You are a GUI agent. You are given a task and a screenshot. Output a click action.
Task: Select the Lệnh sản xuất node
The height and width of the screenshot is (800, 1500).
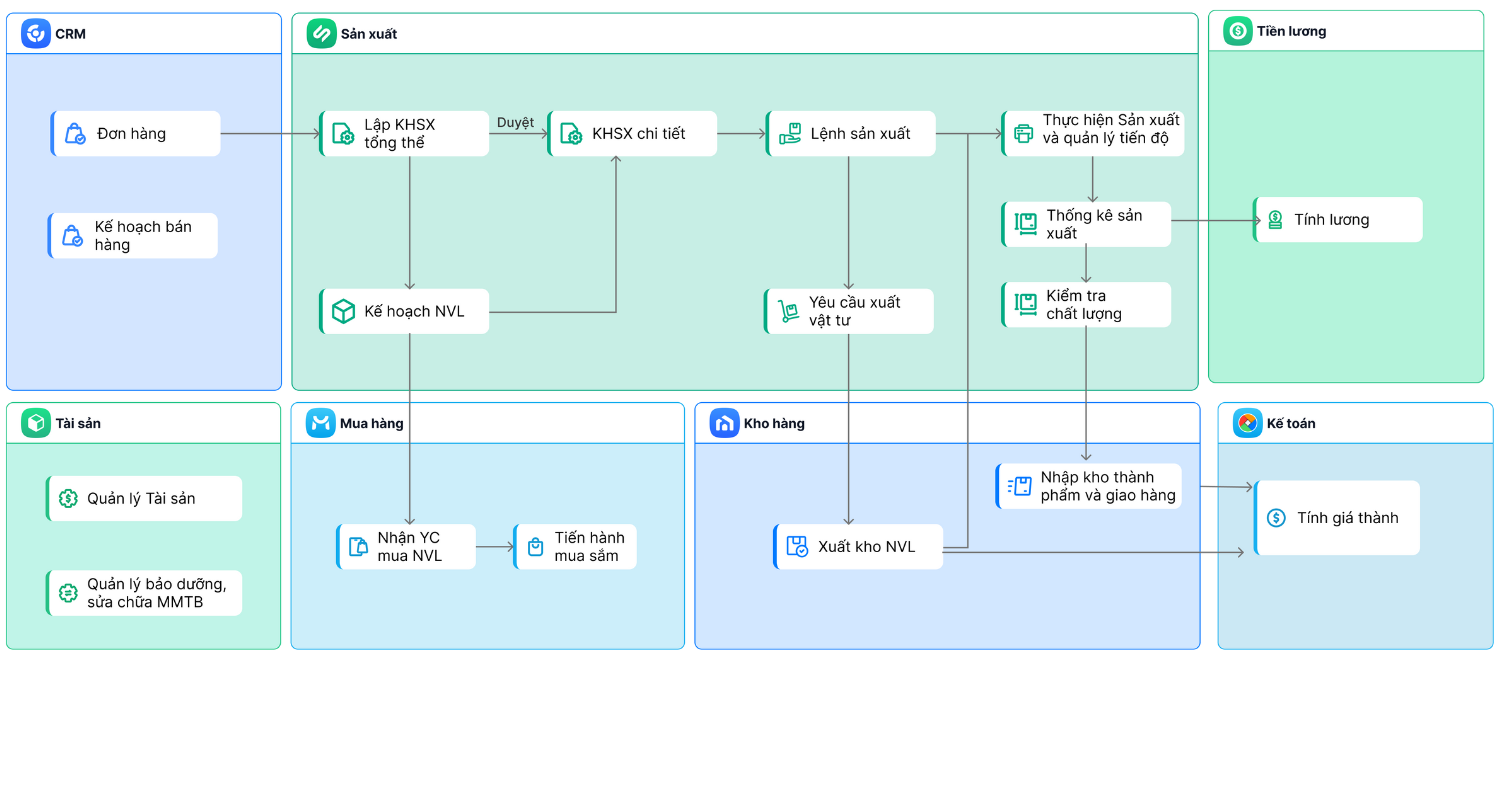click(x=851, y=134)
